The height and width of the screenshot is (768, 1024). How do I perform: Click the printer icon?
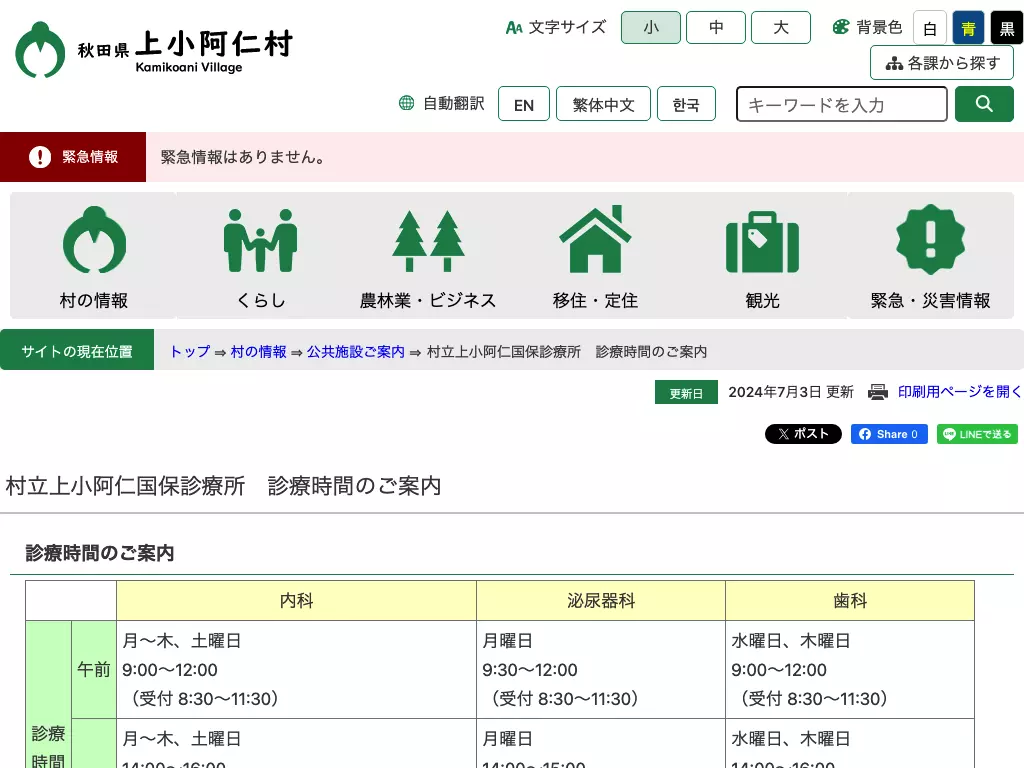pyautogui.click(x=878, y=392)
